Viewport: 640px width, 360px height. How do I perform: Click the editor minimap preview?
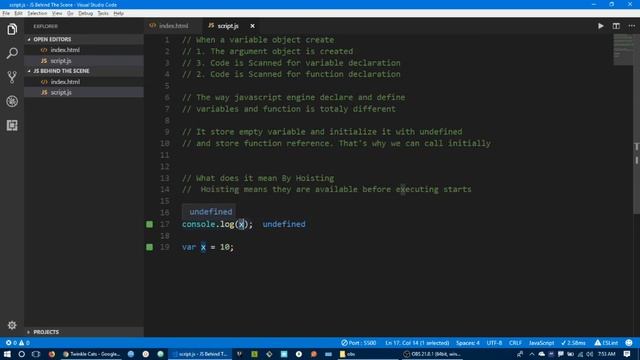click(623, 49)
